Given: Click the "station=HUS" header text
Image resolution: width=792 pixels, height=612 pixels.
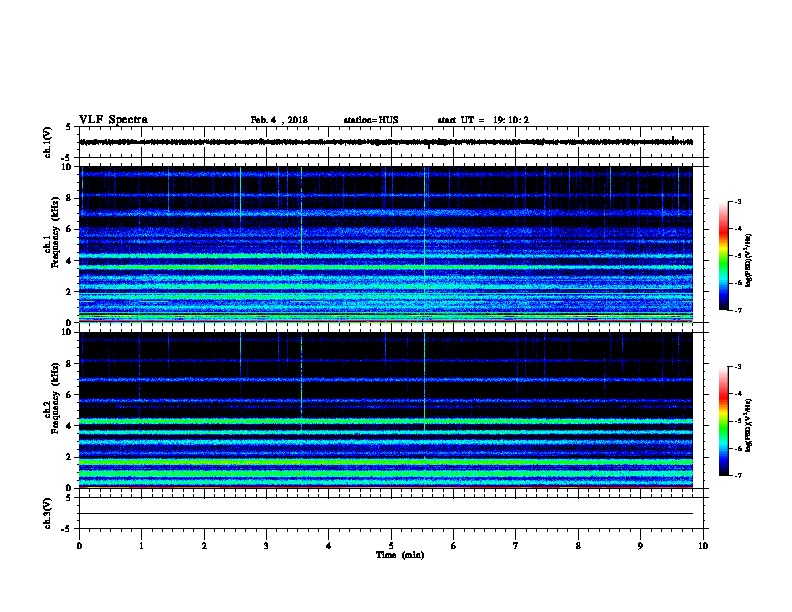Looking at the screenshot, I should click(x=371, y=120).
